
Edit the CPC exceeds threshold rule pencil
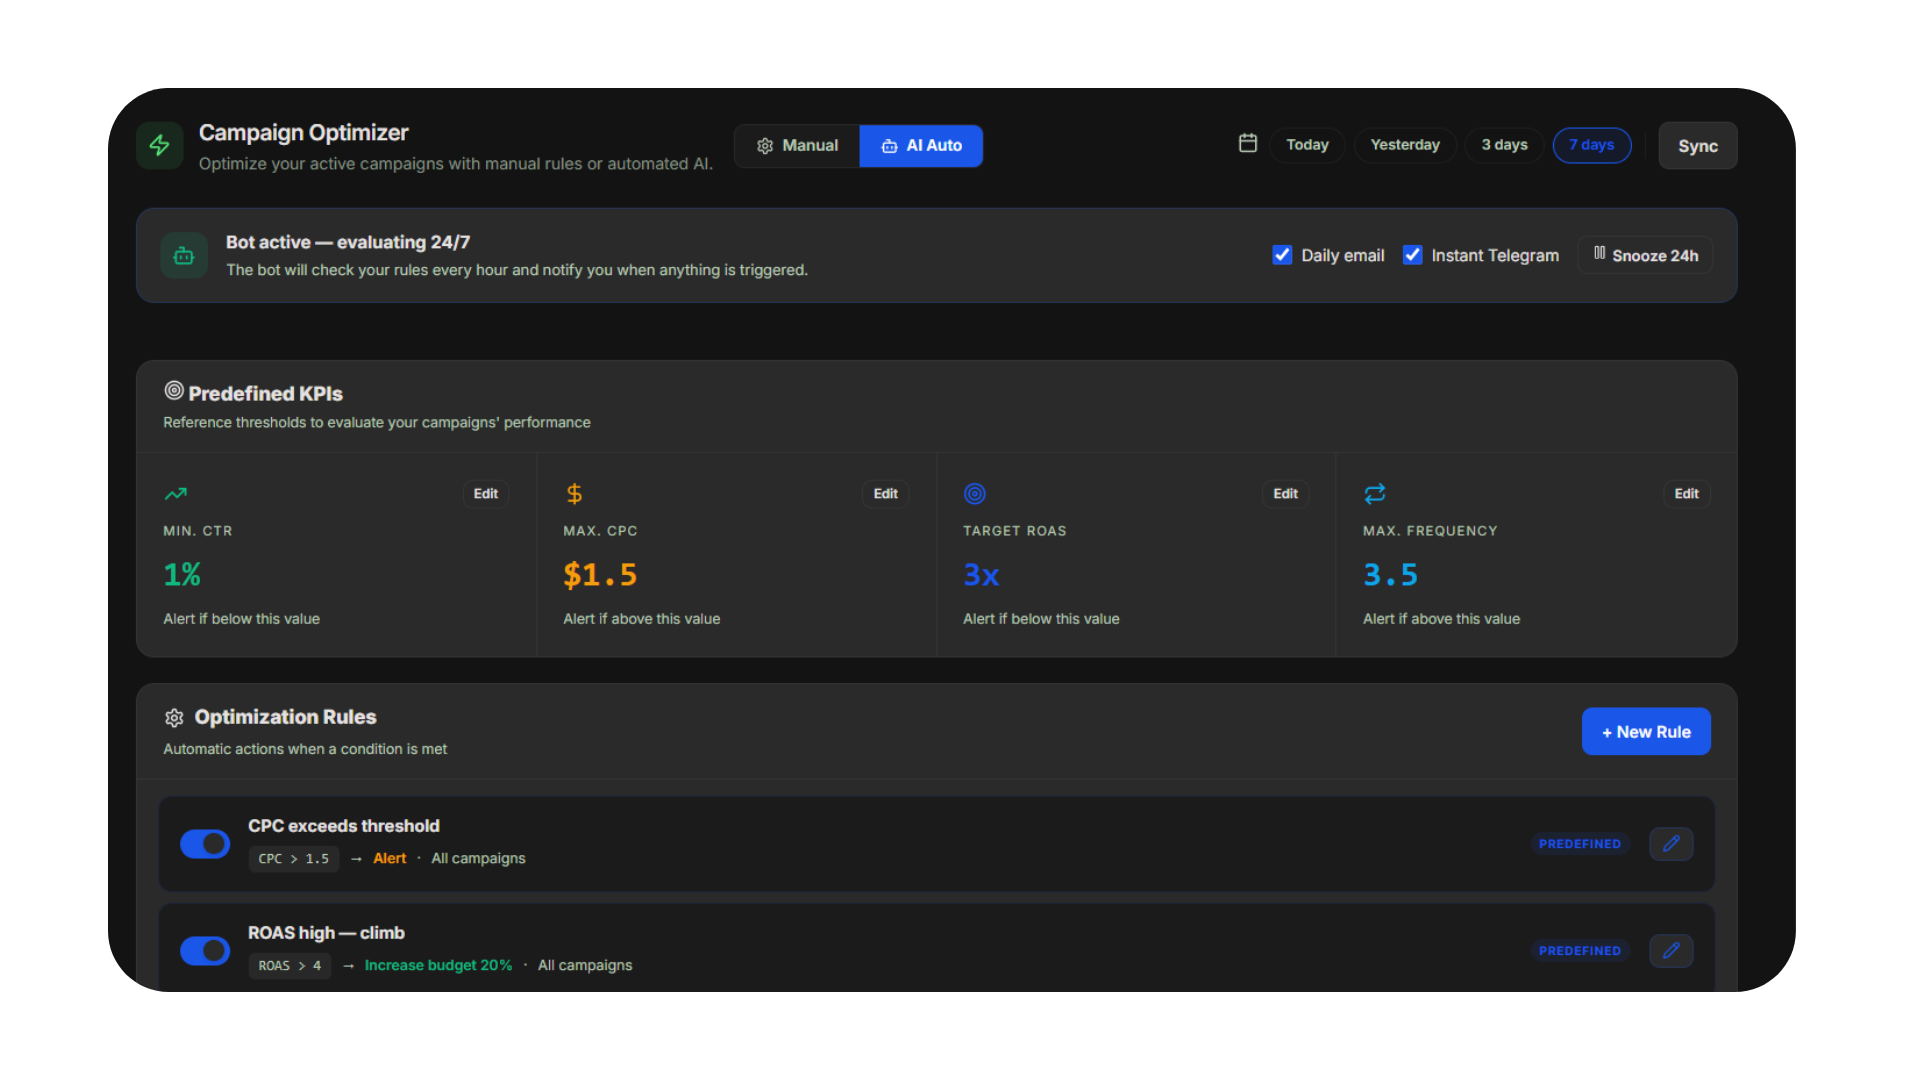tap(1671, 844)
